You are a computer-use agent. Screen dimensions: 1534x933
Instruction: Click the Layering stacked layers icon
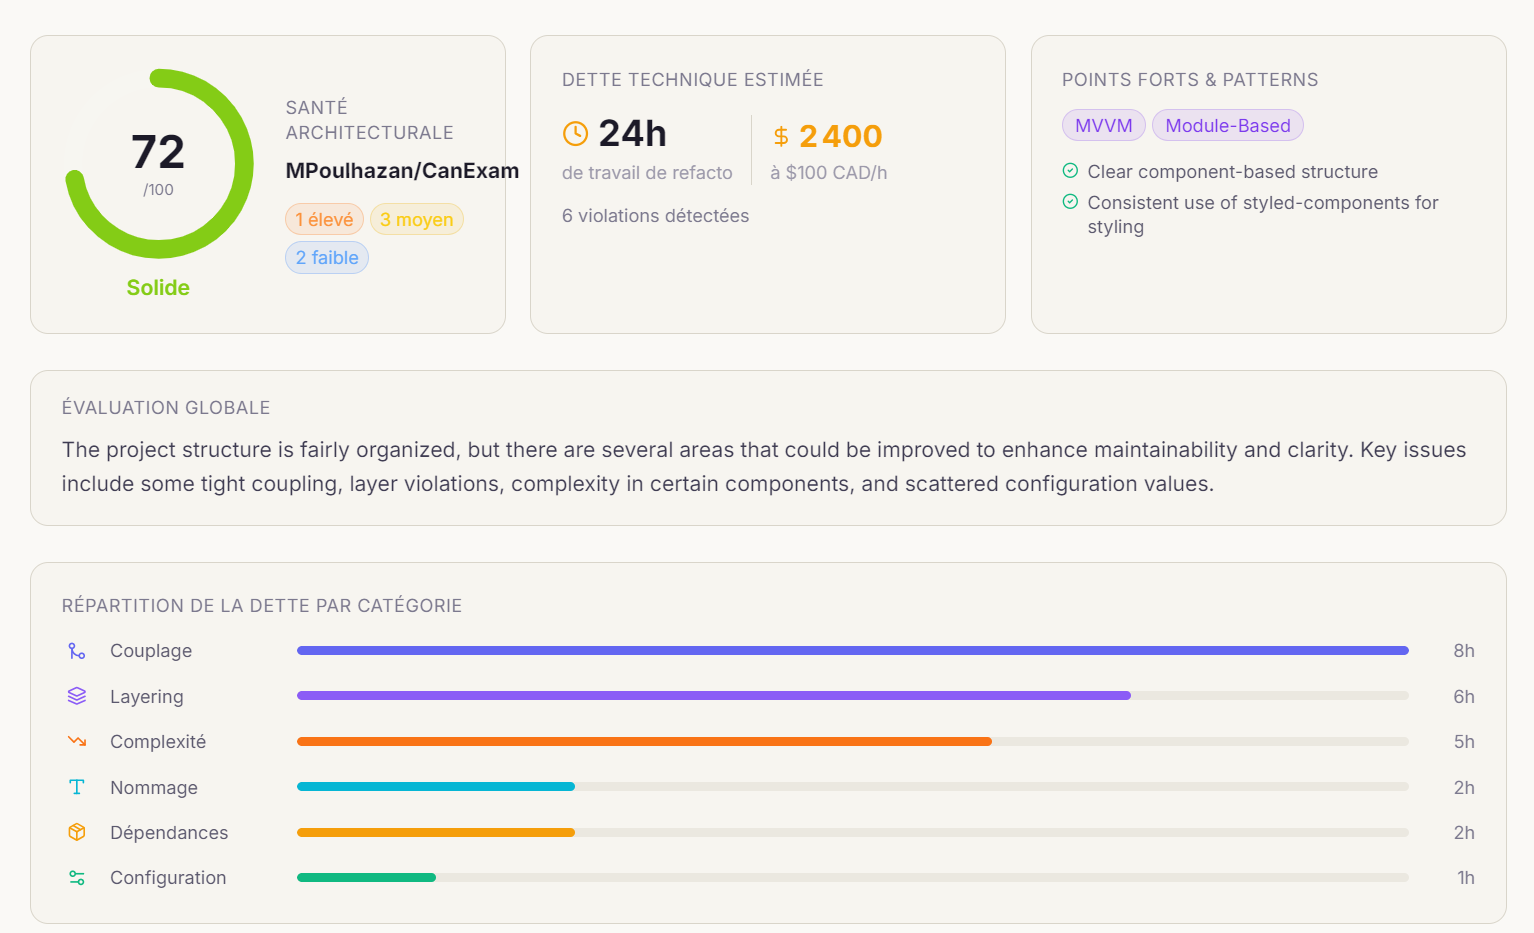(x=77, y=696)
